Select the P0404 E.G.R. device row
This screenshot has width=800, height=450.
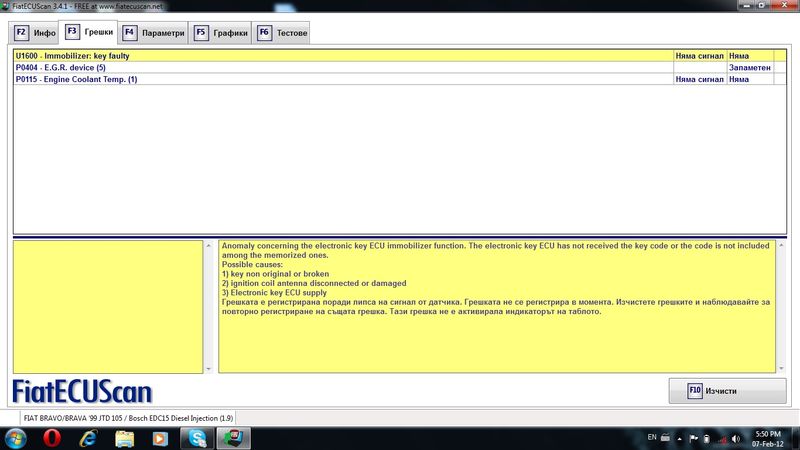tap(399, 67)
